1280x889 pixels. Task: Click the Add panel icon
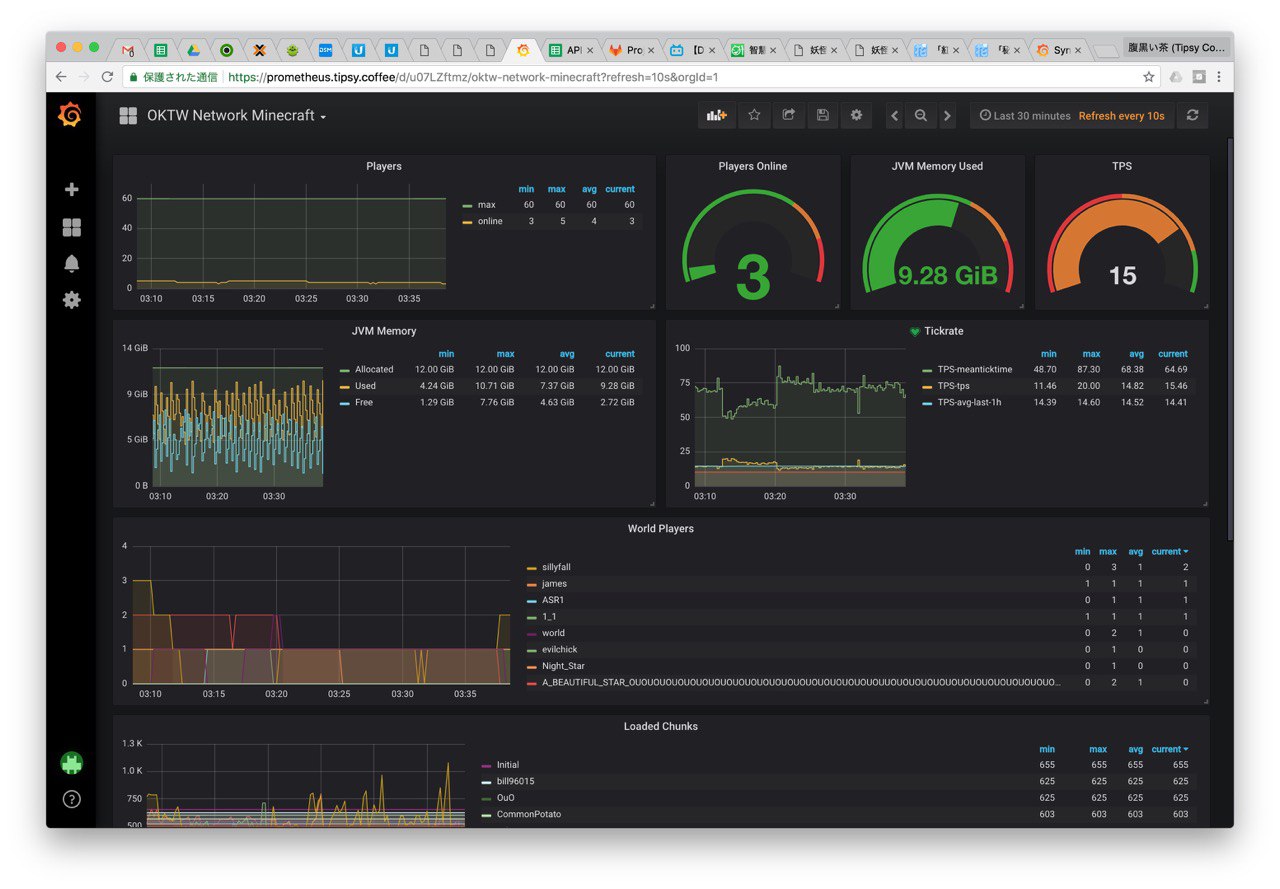tap(716, 116)
